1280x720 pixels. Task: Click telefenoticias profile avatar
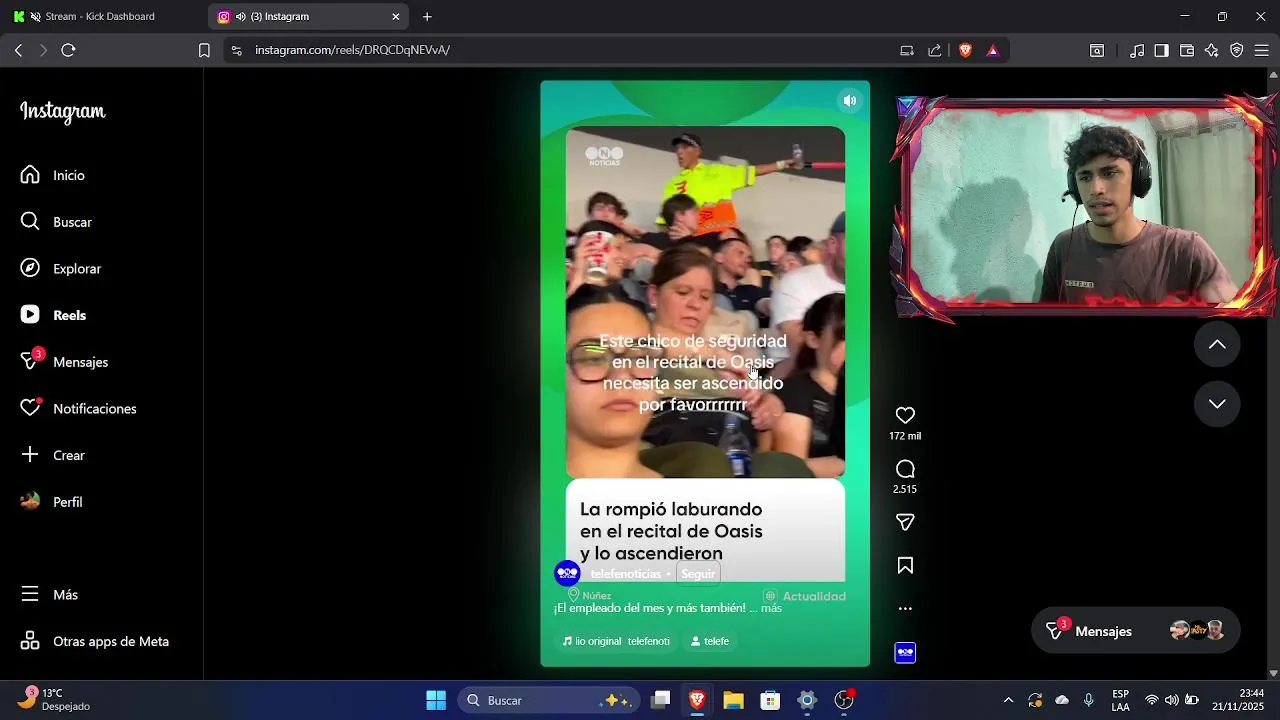[568, 573]
